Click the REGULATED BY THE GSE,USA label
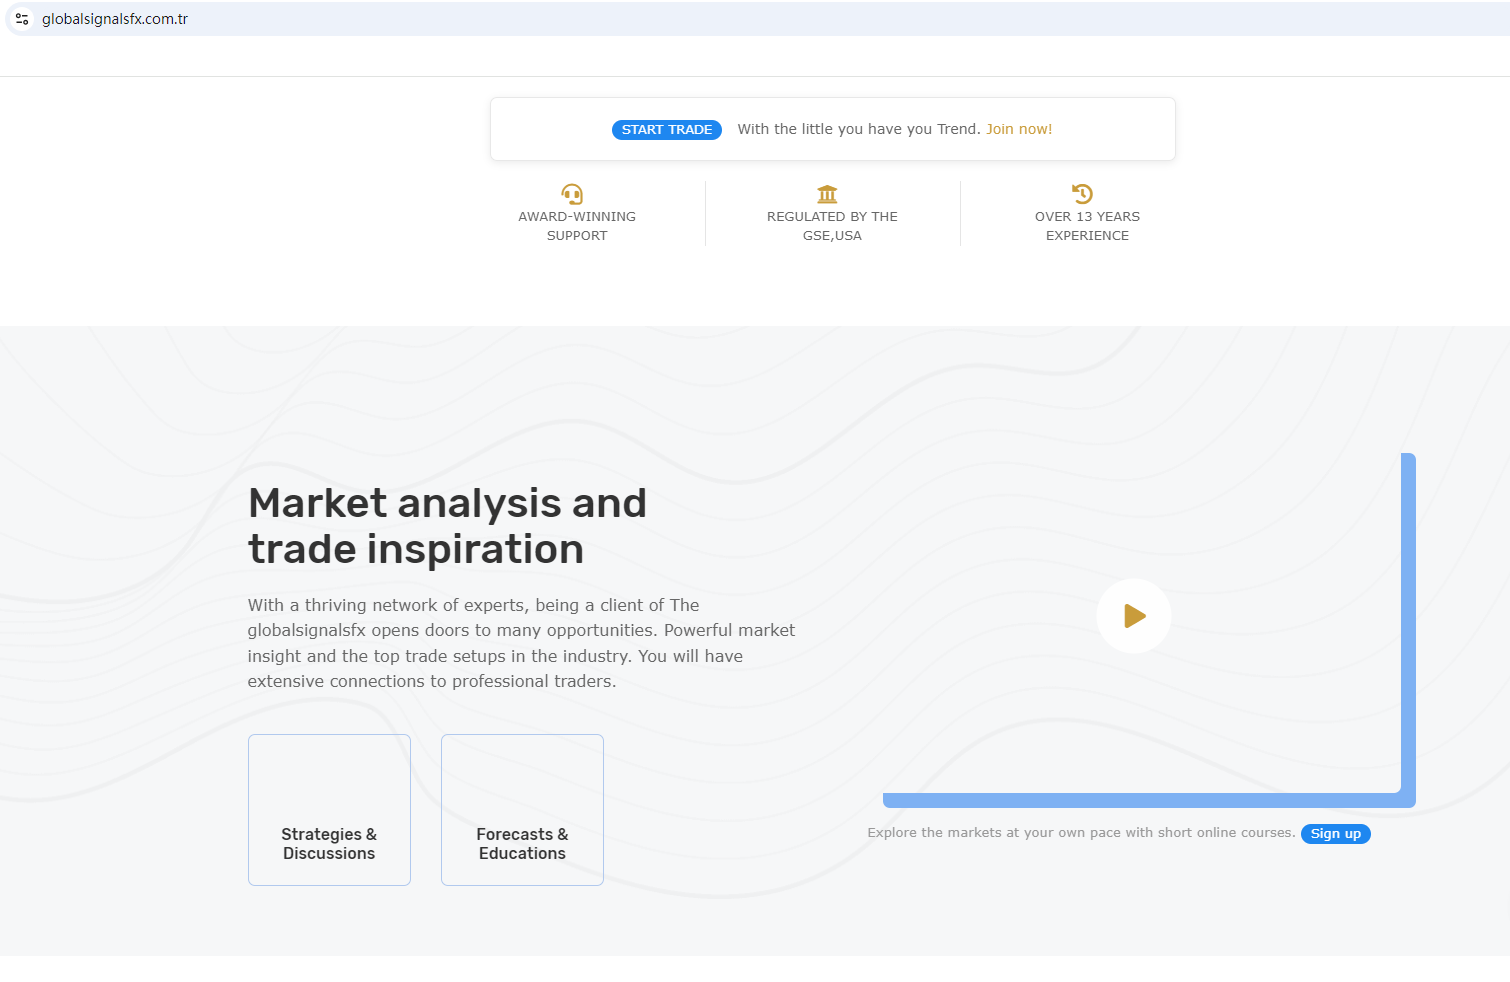 click(x=832, y=226)
